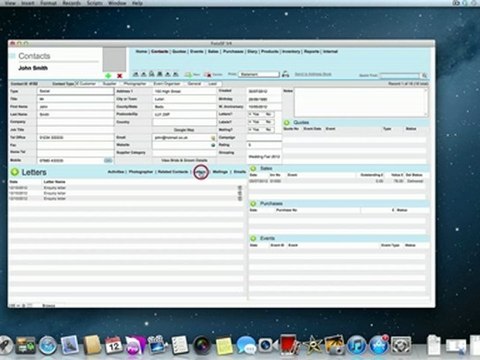This screenshot has width=480, height=360.
Task: Click the Quick Find magnifier icon
Action: (x=424, y=76)
